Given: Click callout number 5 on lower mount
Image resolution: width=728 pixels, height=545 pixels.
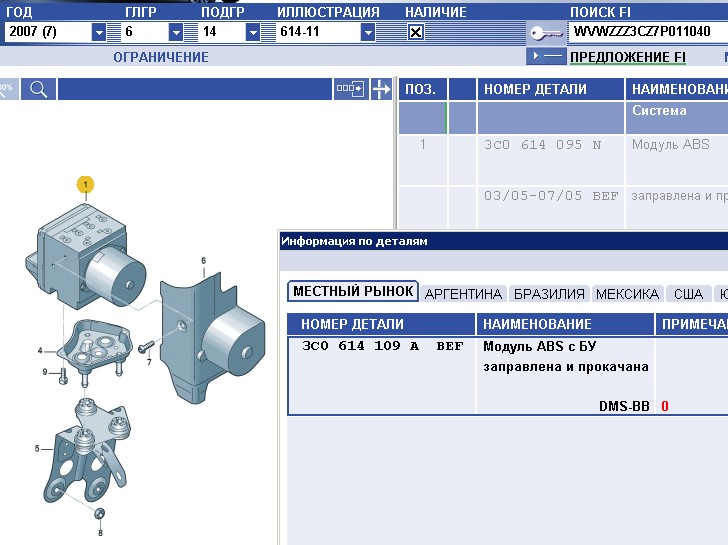Looking at the screenshot, I should pos(37,449).
